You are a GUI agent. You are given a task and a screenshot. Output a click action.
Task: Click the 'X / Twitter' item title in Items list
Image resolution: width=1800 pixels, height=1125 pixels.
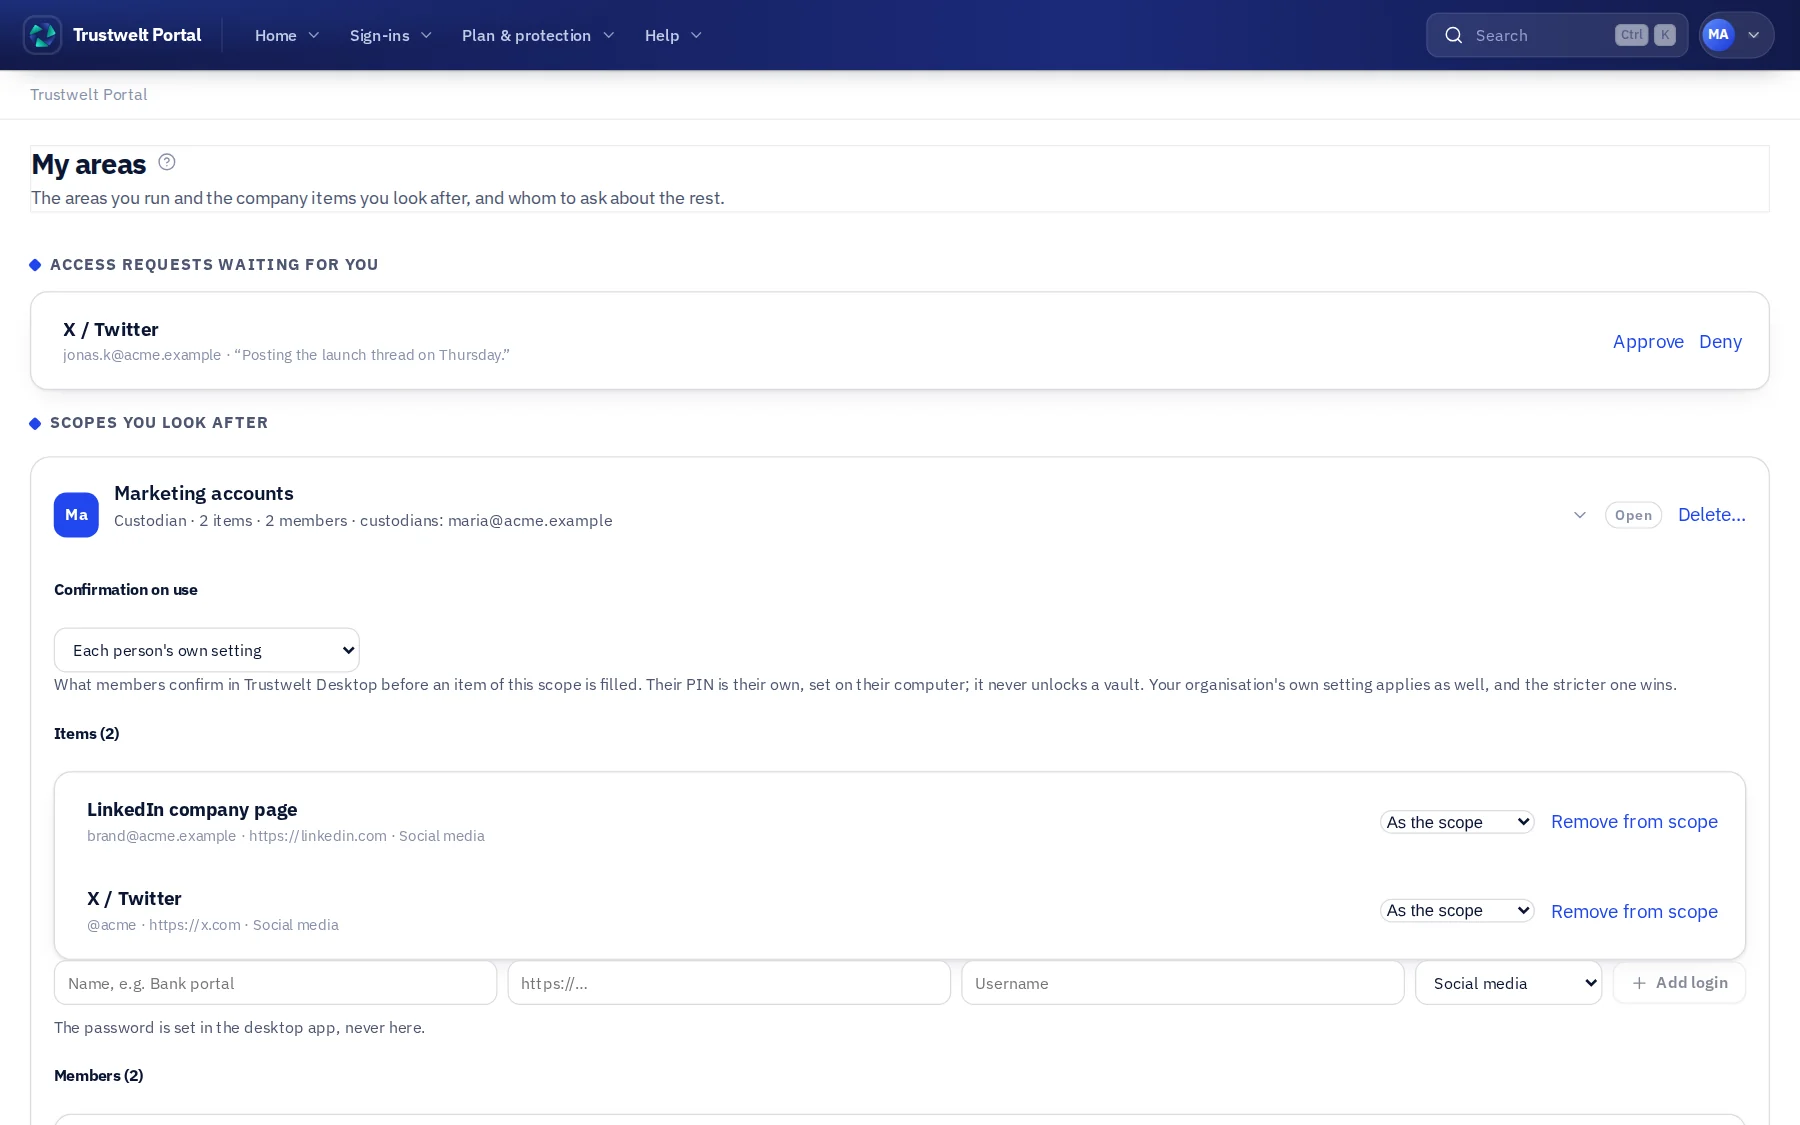point(134,899)
